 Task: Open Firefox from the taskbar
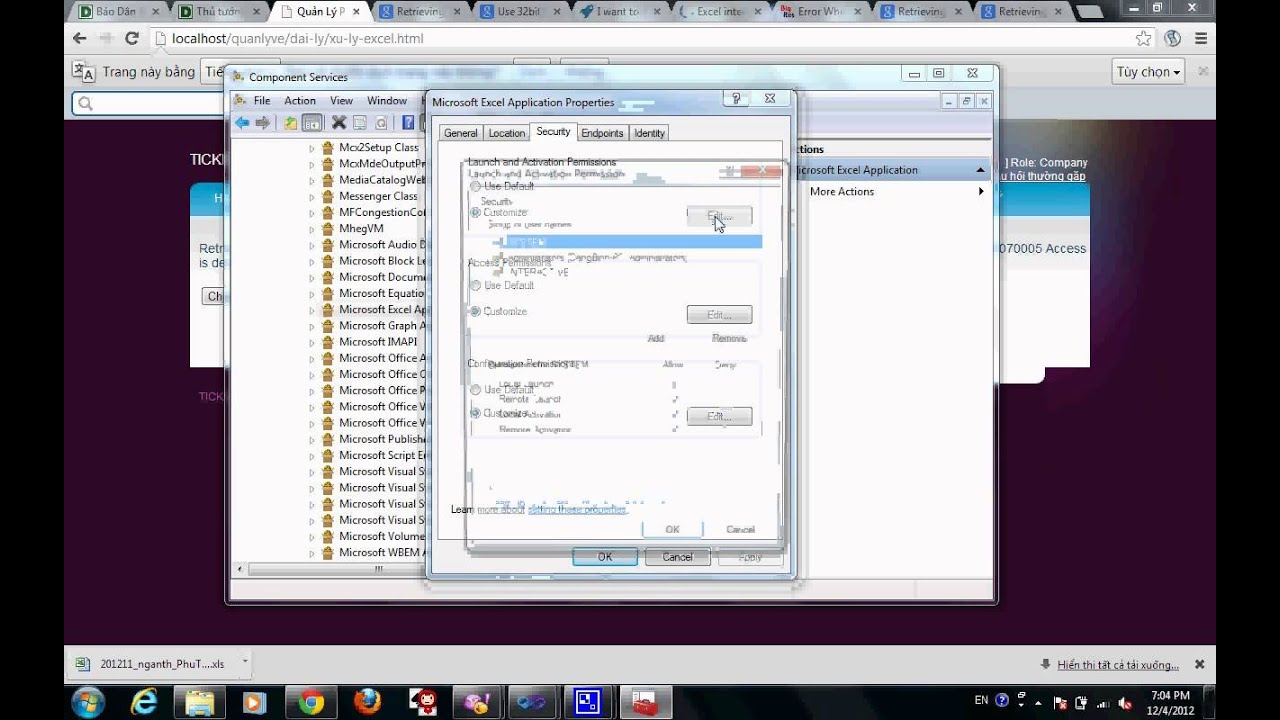point(367,702)
